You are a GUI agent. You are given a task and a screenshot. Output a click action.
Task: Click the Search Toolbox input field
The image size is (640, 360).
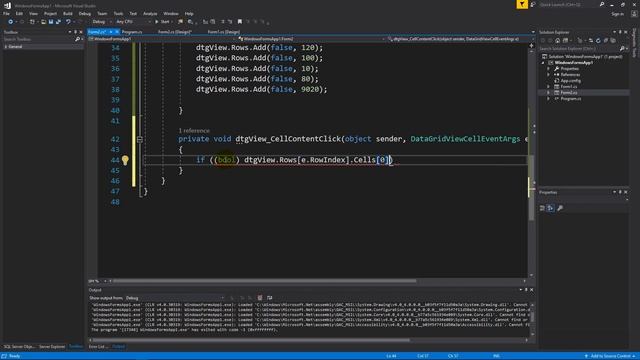[38, 39]
